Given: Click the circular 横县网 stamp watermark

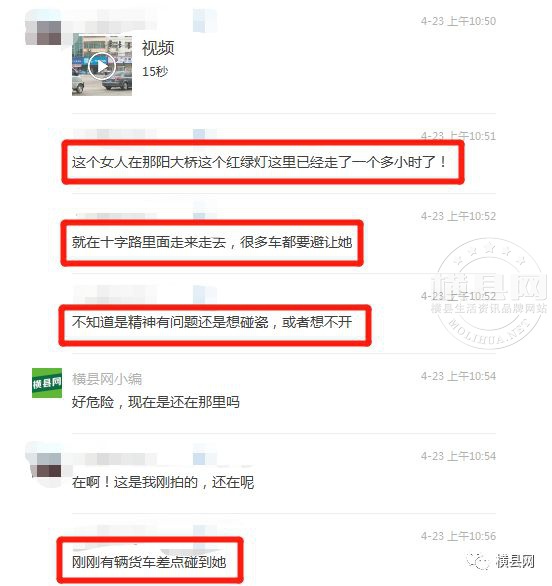Looking at the screenshot, I should tap(490, 293).
